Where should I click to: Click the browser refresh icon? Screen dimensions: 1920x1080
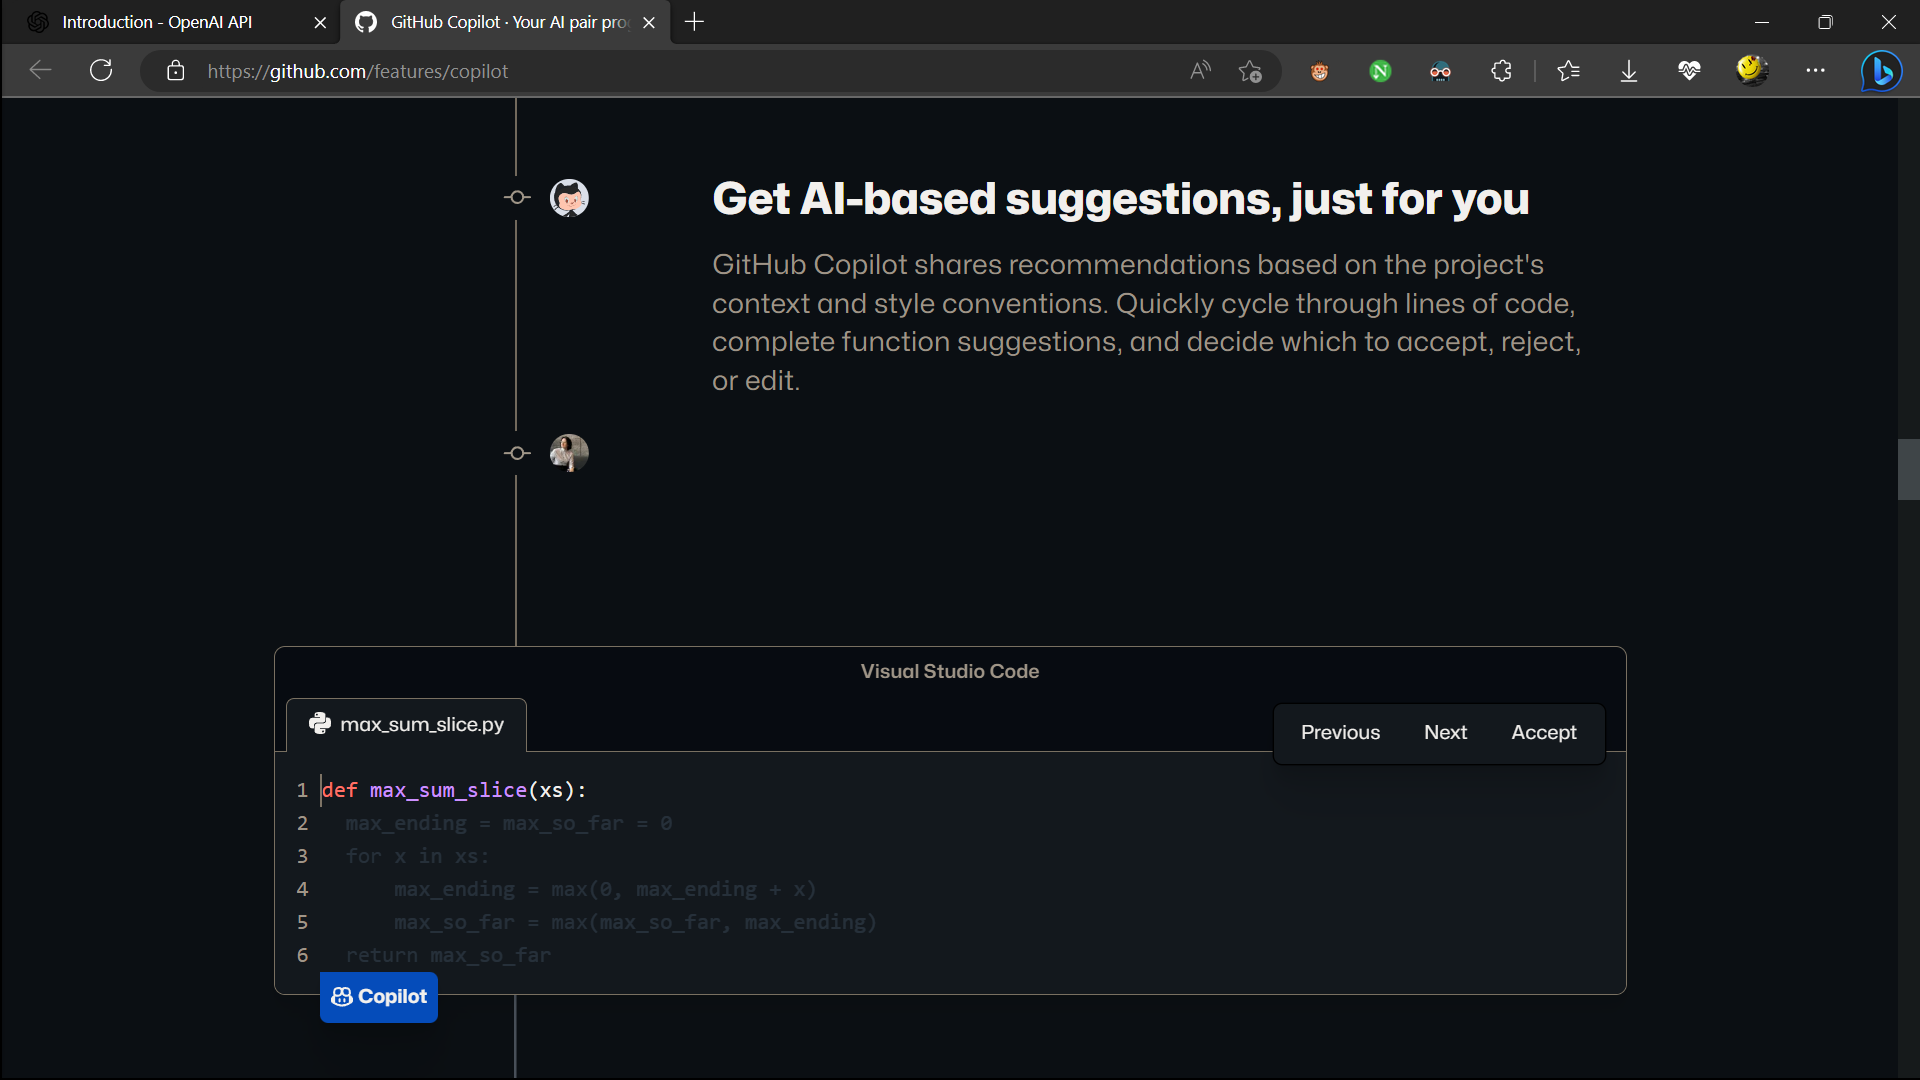(102, 71)
